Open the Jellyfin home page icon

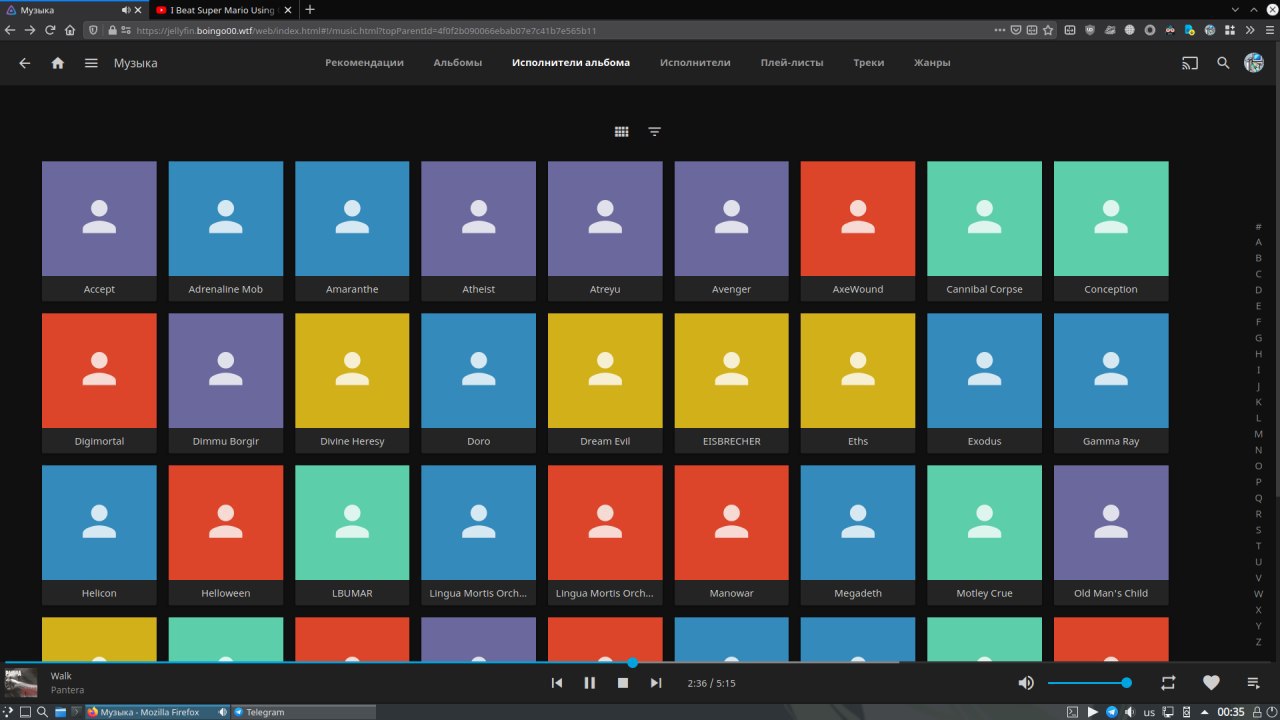58,63
